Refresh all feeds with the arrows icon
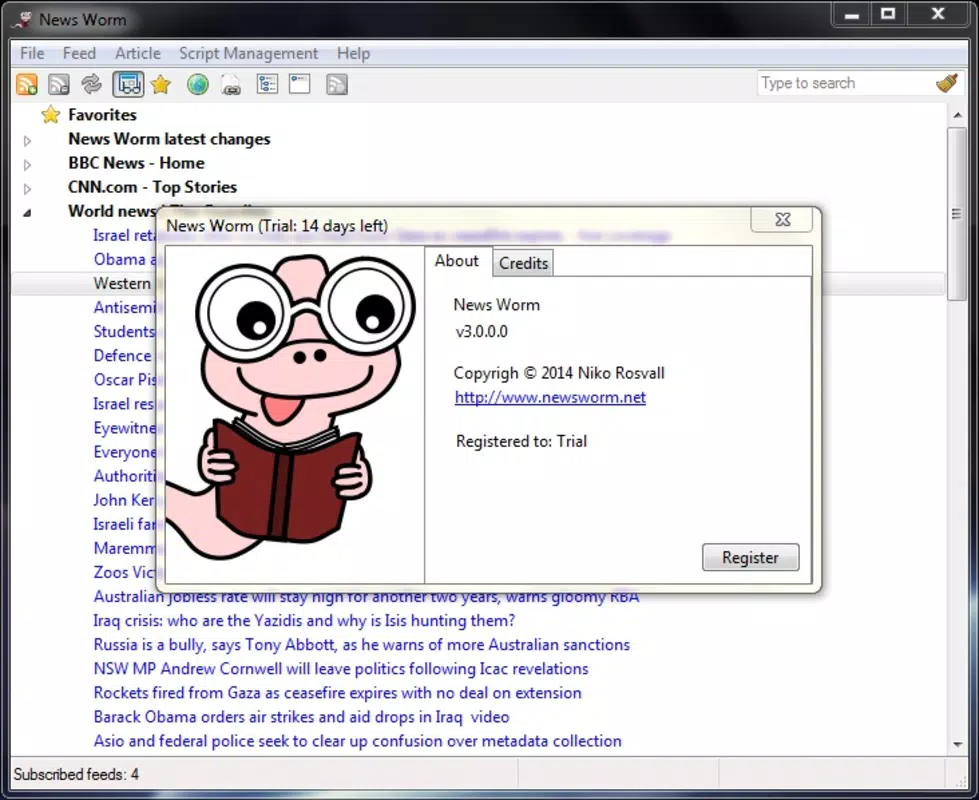The height and width of the screenshot is (800, 979). (x=92, y=84)
